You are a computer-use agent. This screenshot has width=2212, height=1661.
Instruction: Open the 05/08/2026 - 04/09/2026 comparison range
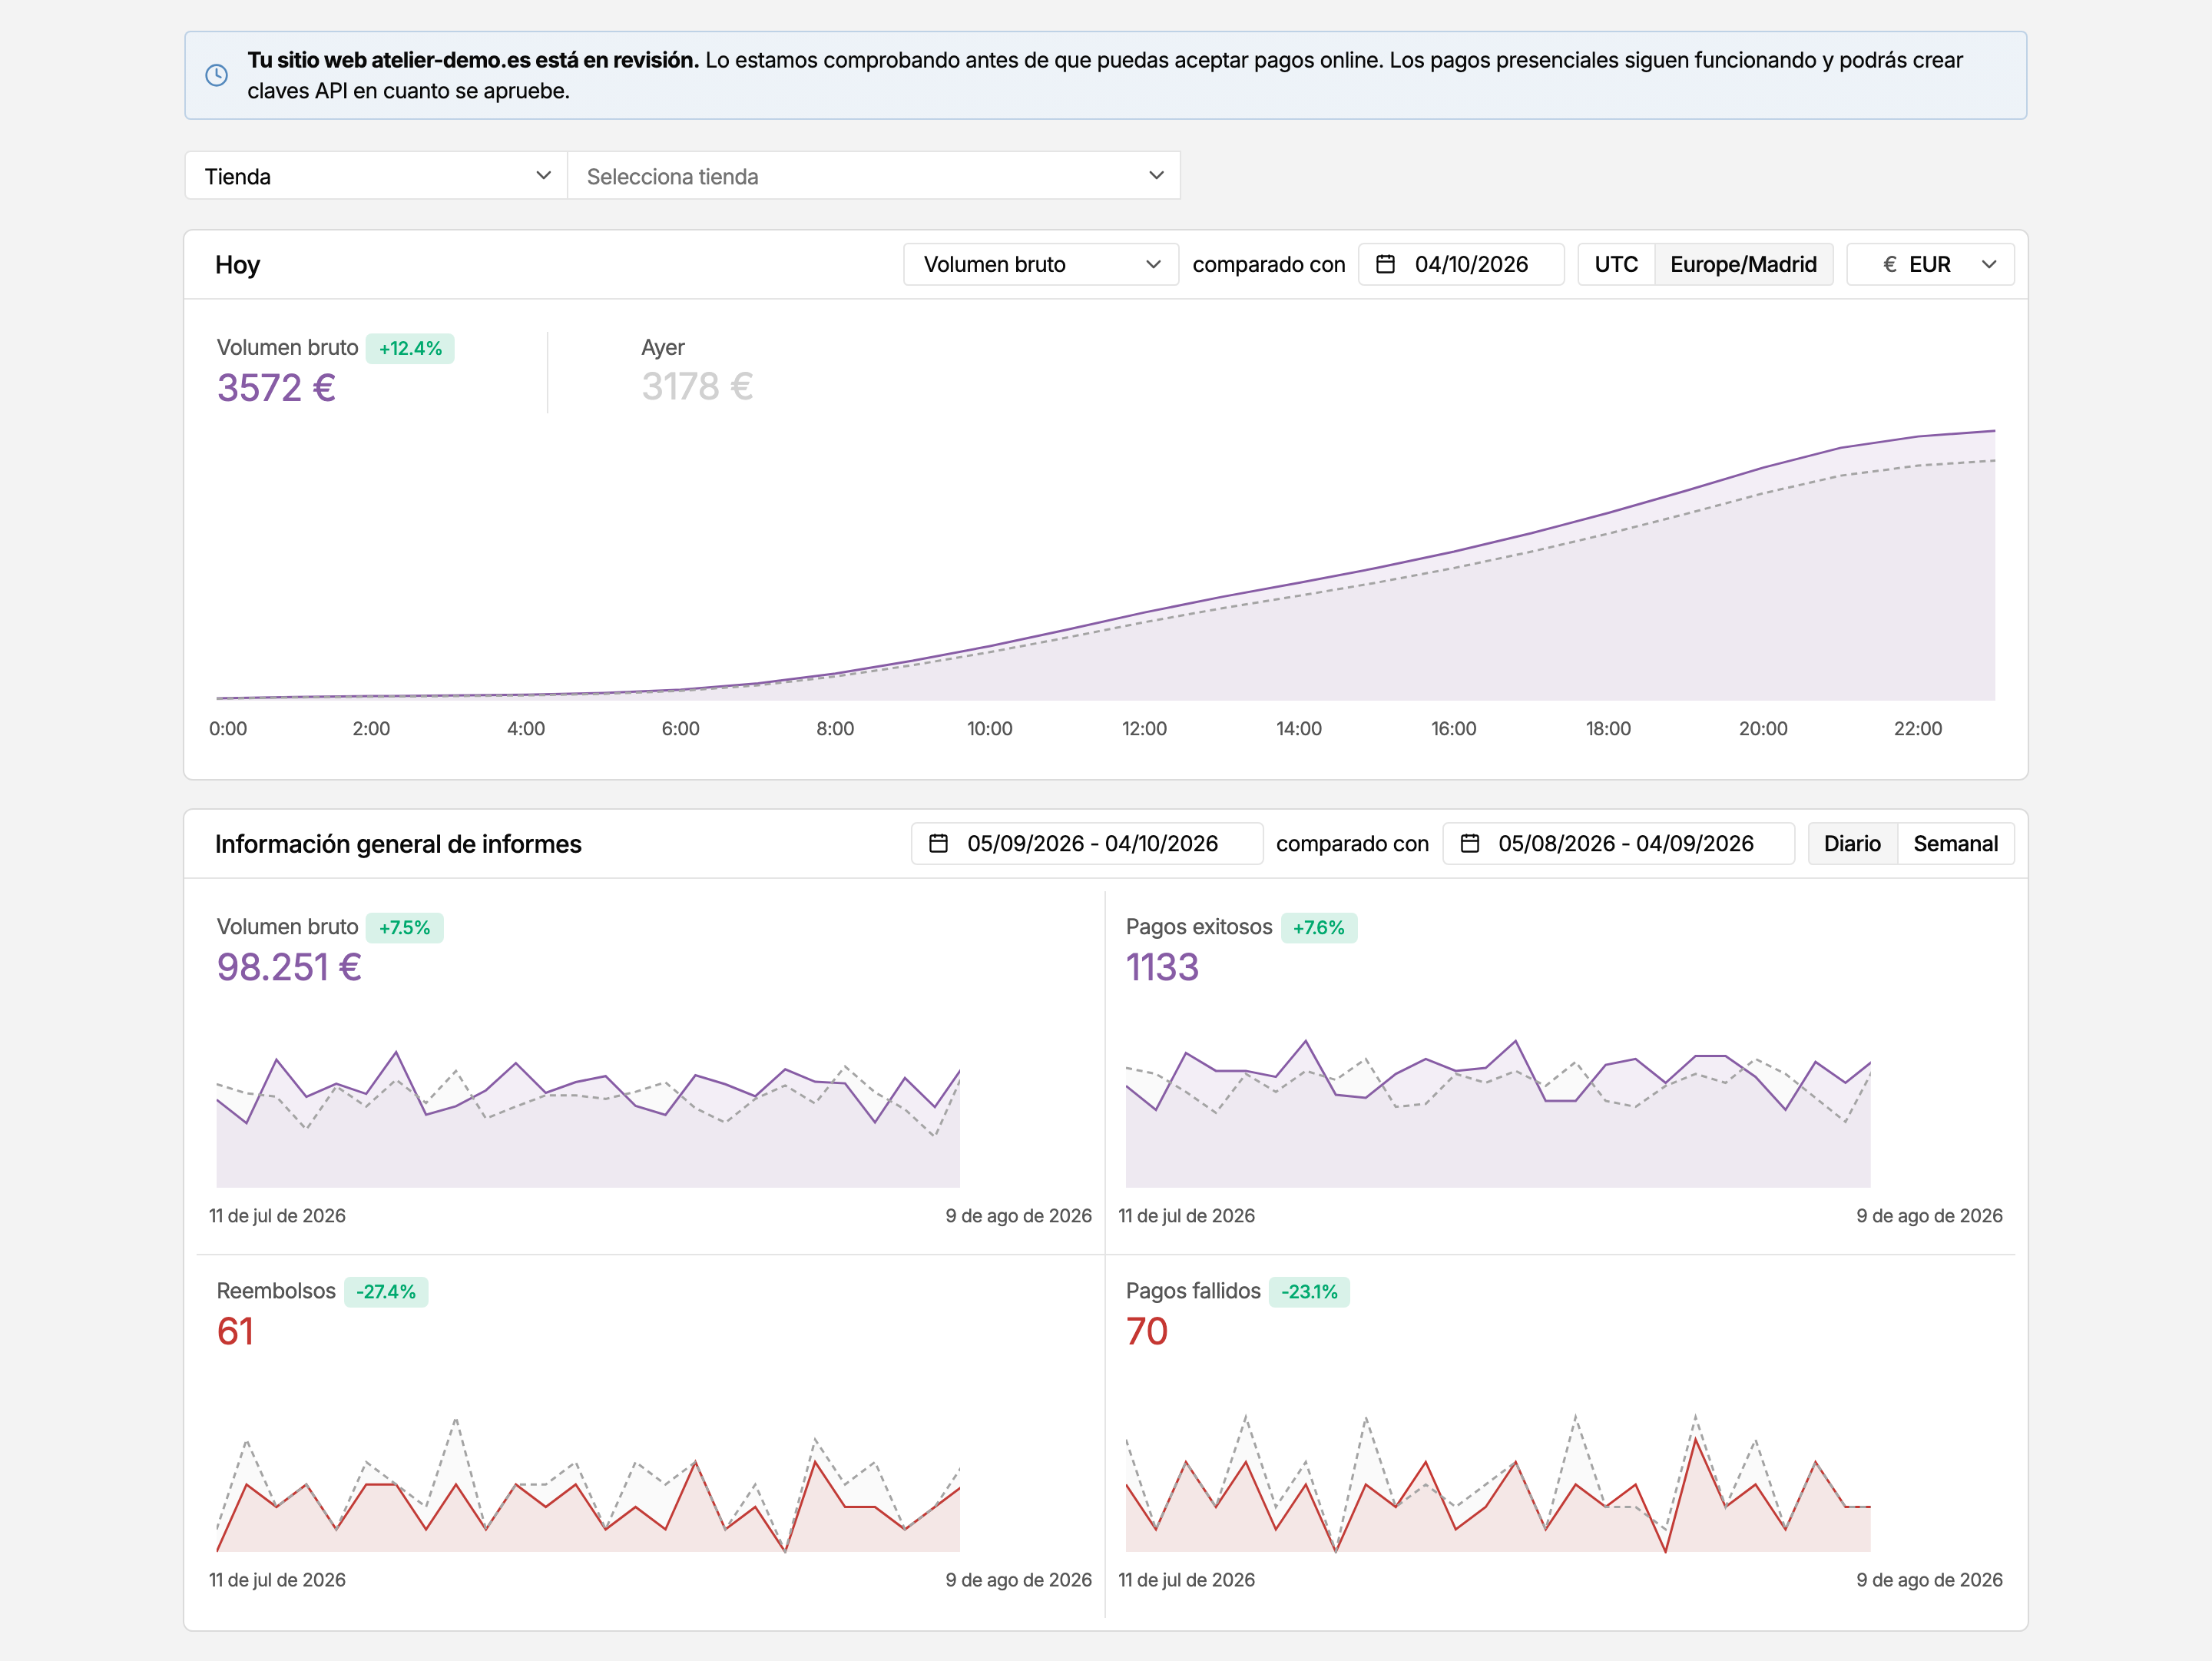tap(1618, 843)
